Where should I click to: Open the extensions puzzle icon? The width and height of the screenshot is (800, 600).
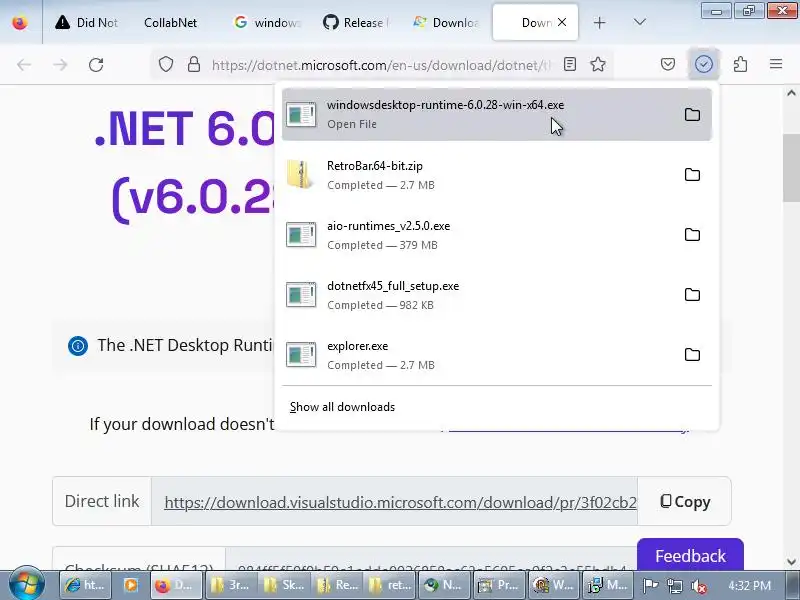pyautogui.click(x=740, y=64)
